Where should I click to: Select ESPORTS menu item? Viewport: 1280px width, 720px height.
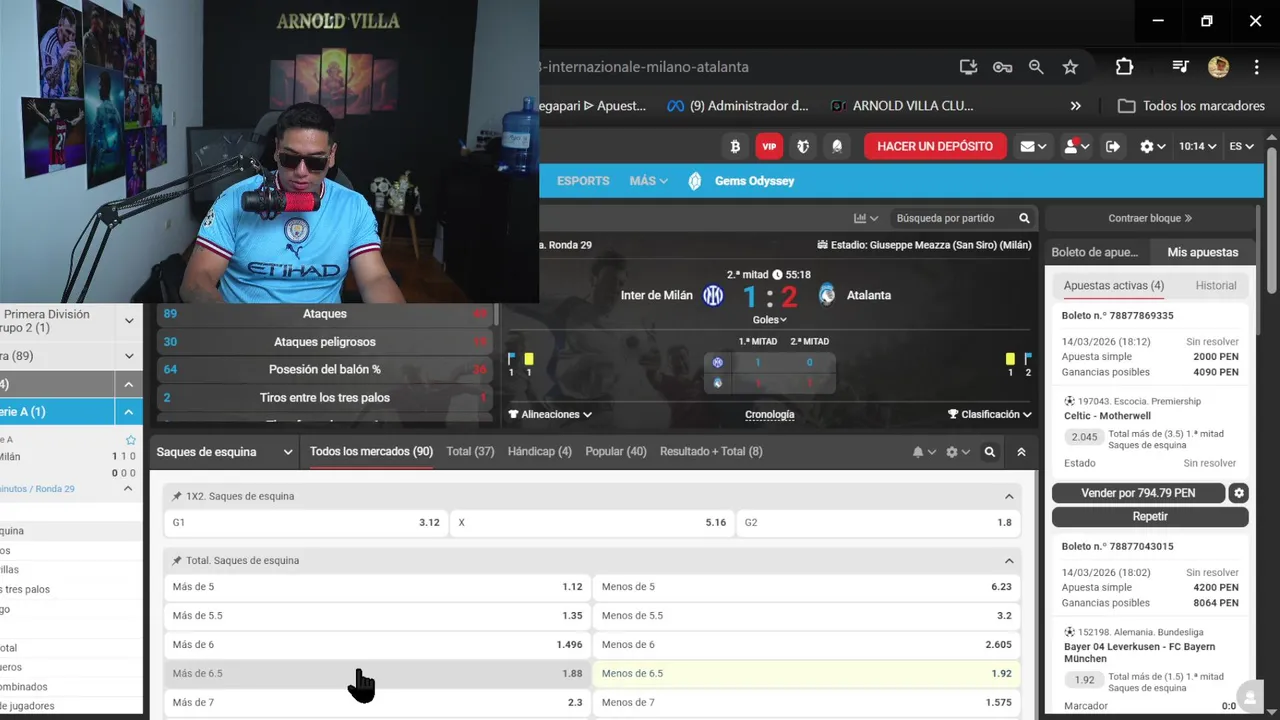pos(583,181)
